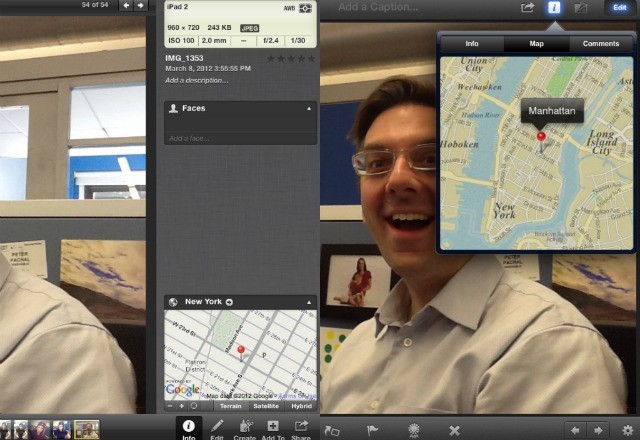Collapse the New York map section triangle
Viewport: 640px width, 440px height.
click(x=309, y=302)
